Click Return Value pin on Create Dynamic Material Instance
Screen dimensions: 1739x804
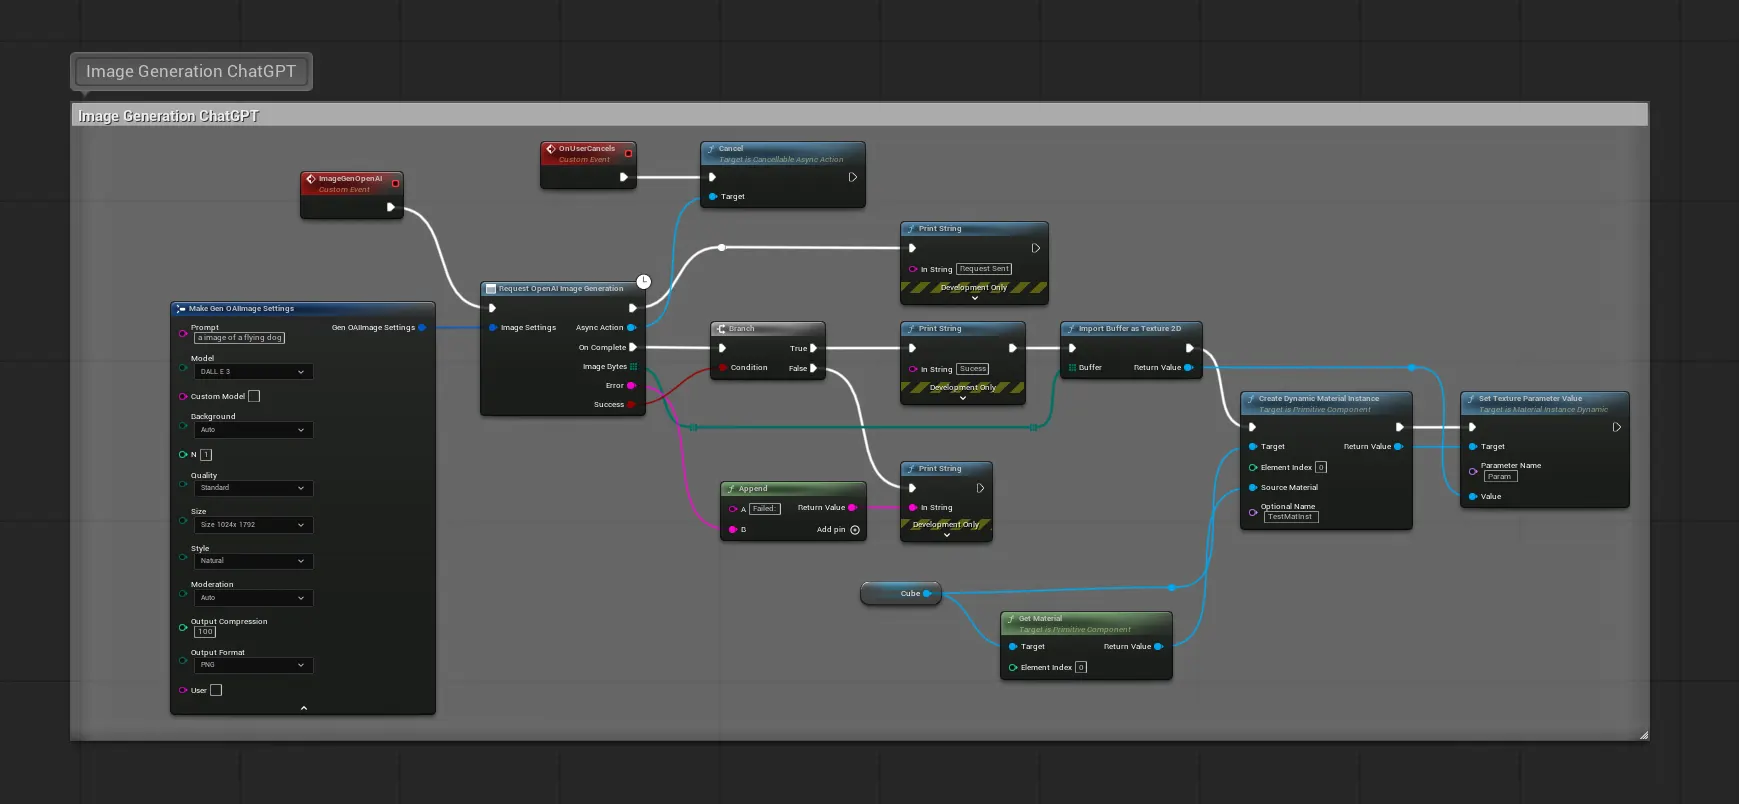[x=1398, y=446]
